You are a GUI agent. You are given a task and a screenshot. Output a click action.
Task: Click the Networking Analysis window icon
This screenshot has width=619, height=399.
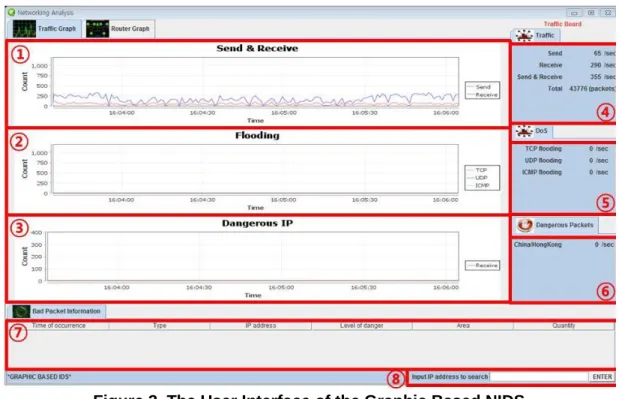(x=11, y=12)
